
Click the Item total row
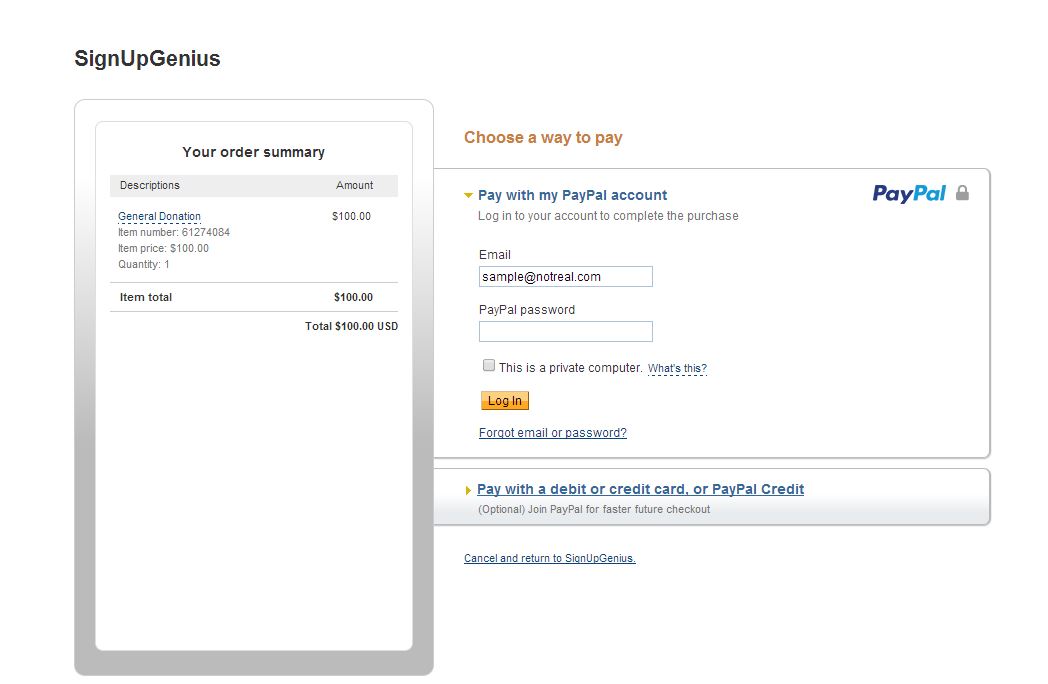(x=254, y=297)
